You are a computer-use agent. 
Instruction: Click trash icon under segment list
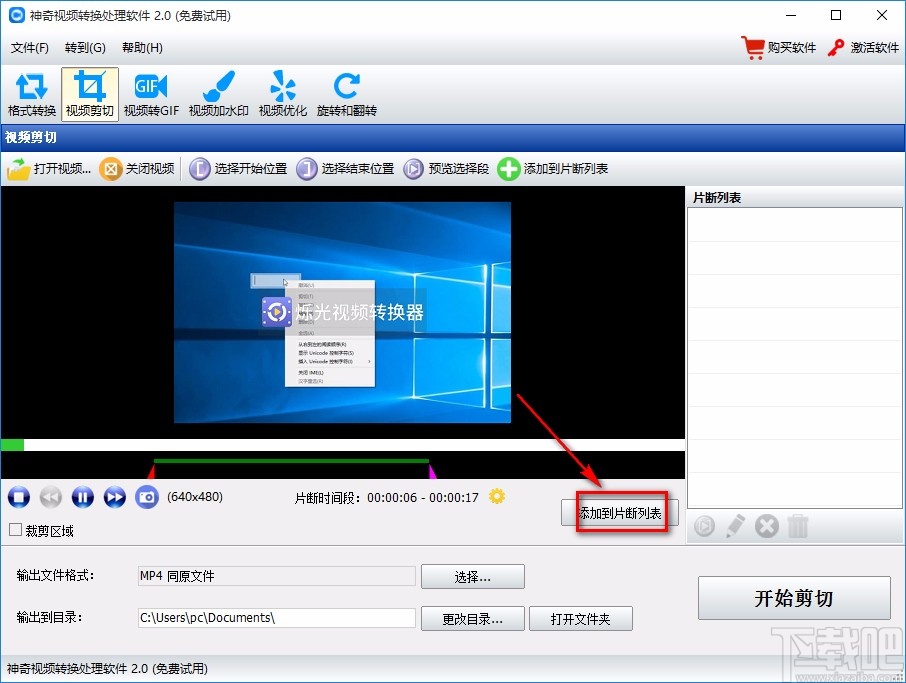pos(798,526)
